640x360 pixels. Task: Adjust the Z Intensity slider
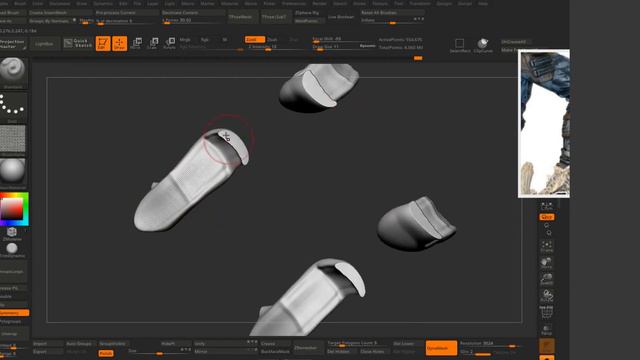[276, 47]
